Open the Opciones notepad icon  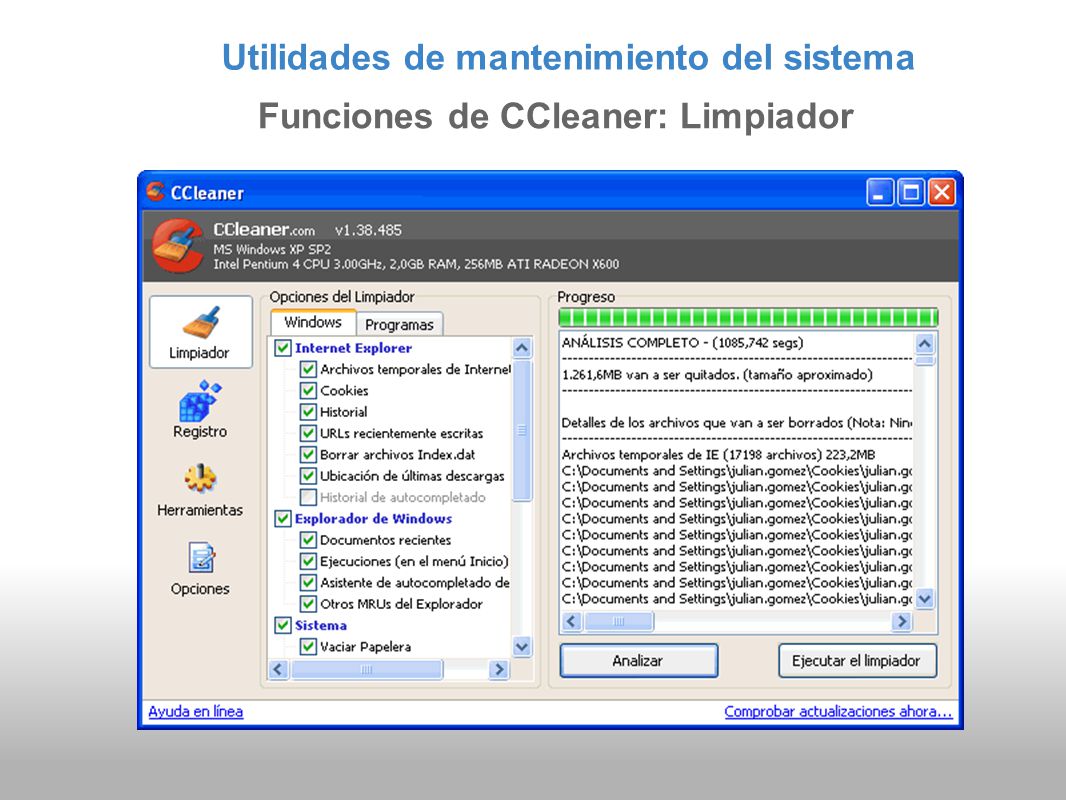pyautogui.click(x=201, y=557)
